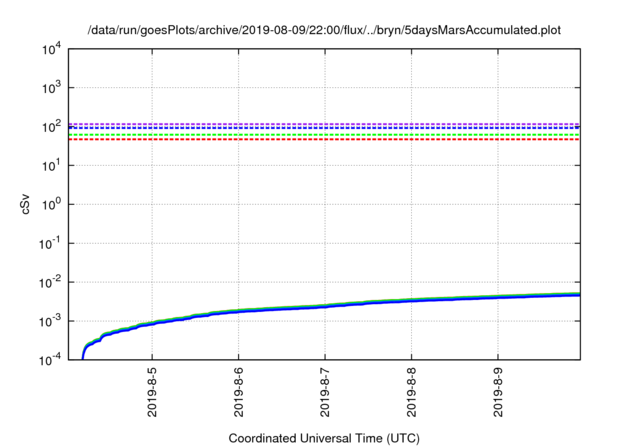This screenshot has height=448, width=640.
Task: Click the Coordinated Universal Time (UTC) axis title
Action: [324, 438]
